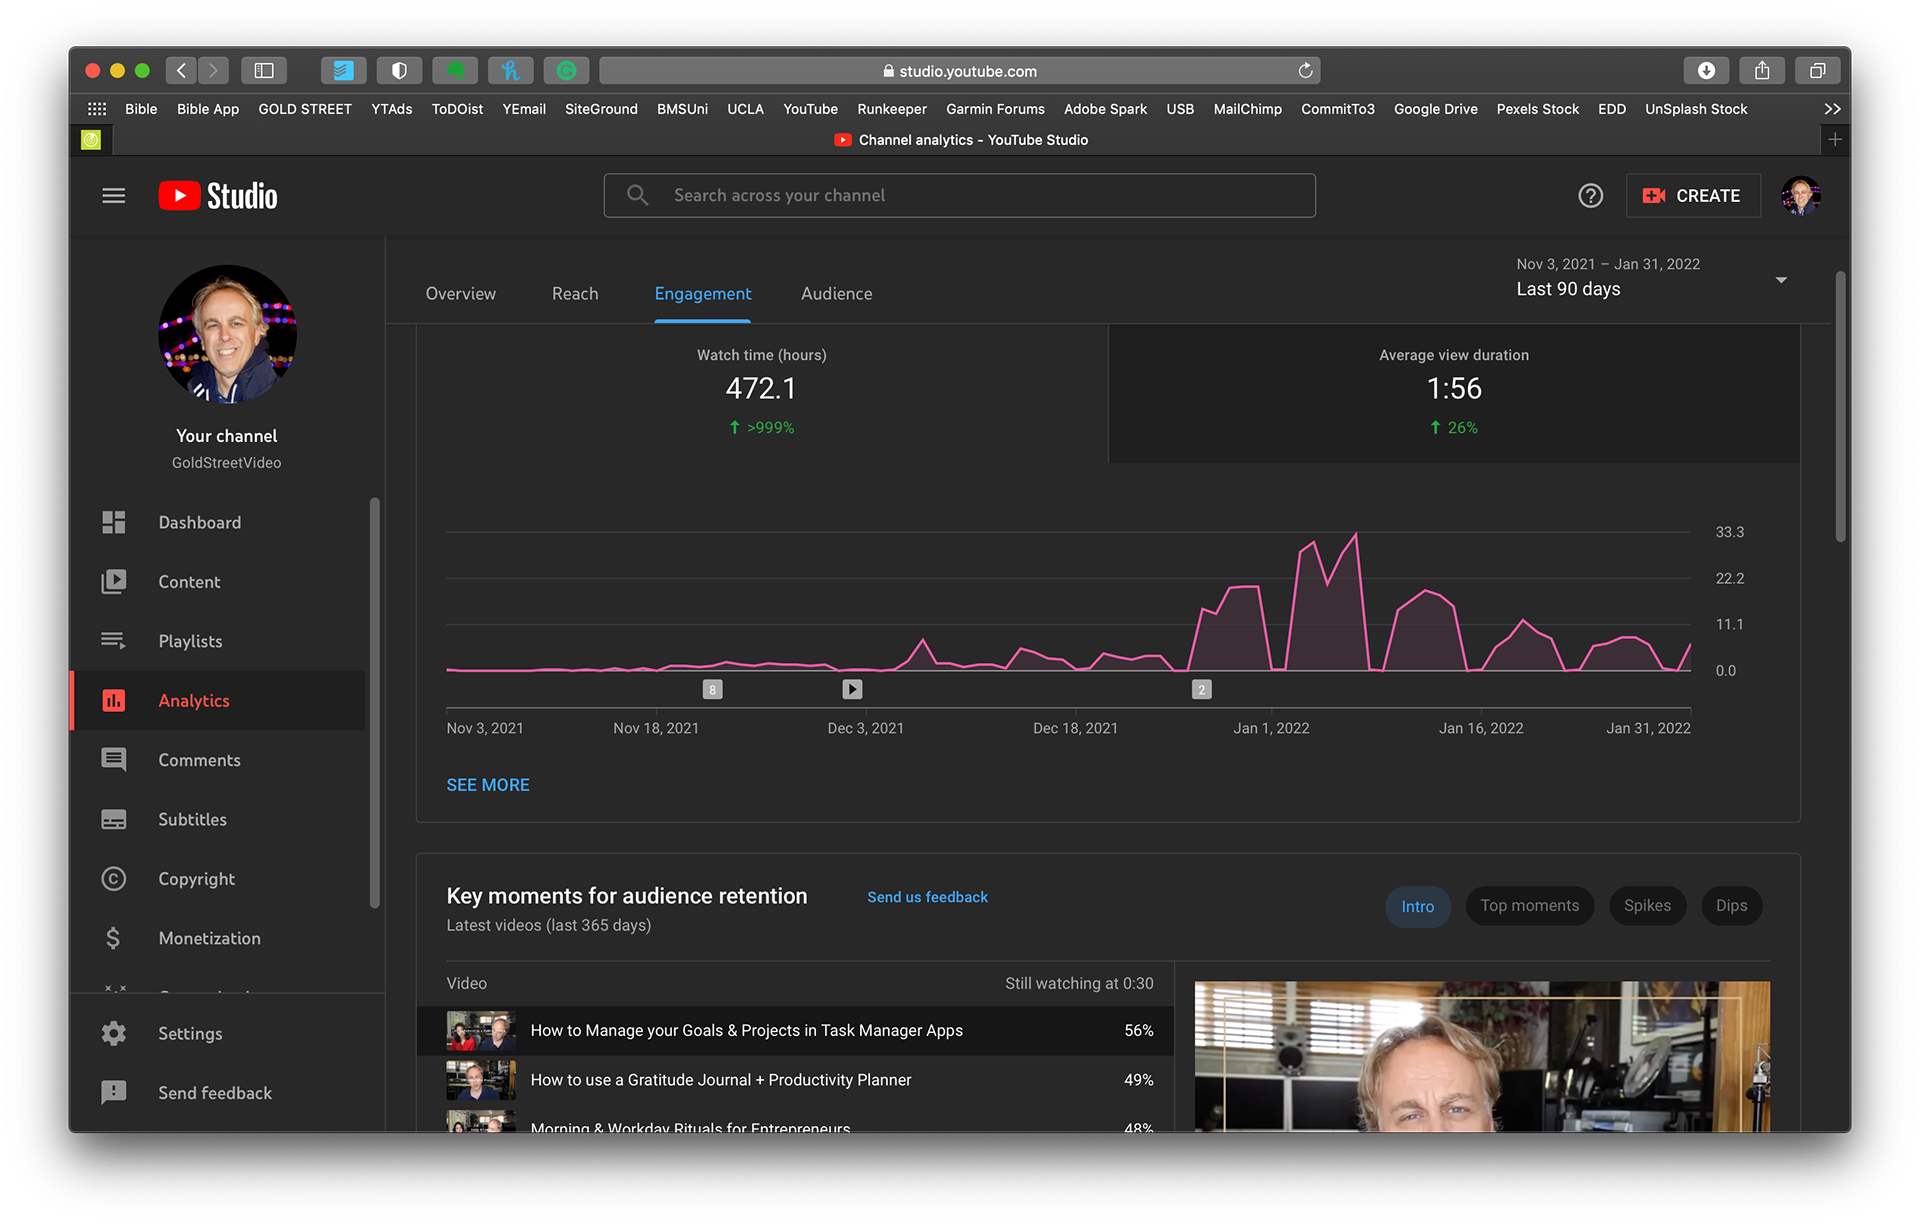This screenshot has width=1920, height=1224.
Task: Open Copyright section in sidebar
Action: (196, 879)
